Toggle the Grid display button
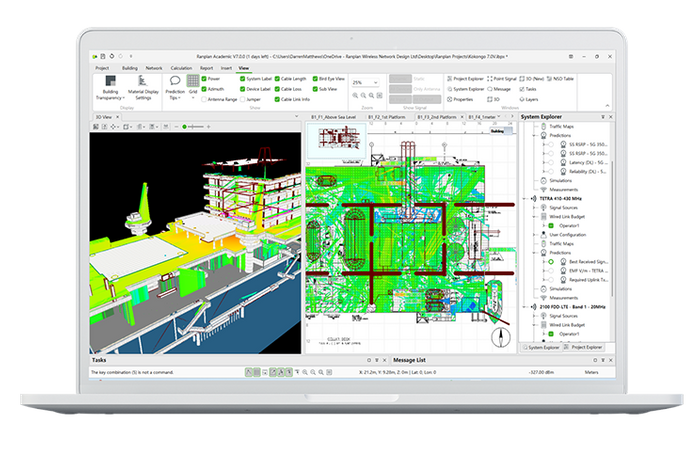 click(193, 81)
